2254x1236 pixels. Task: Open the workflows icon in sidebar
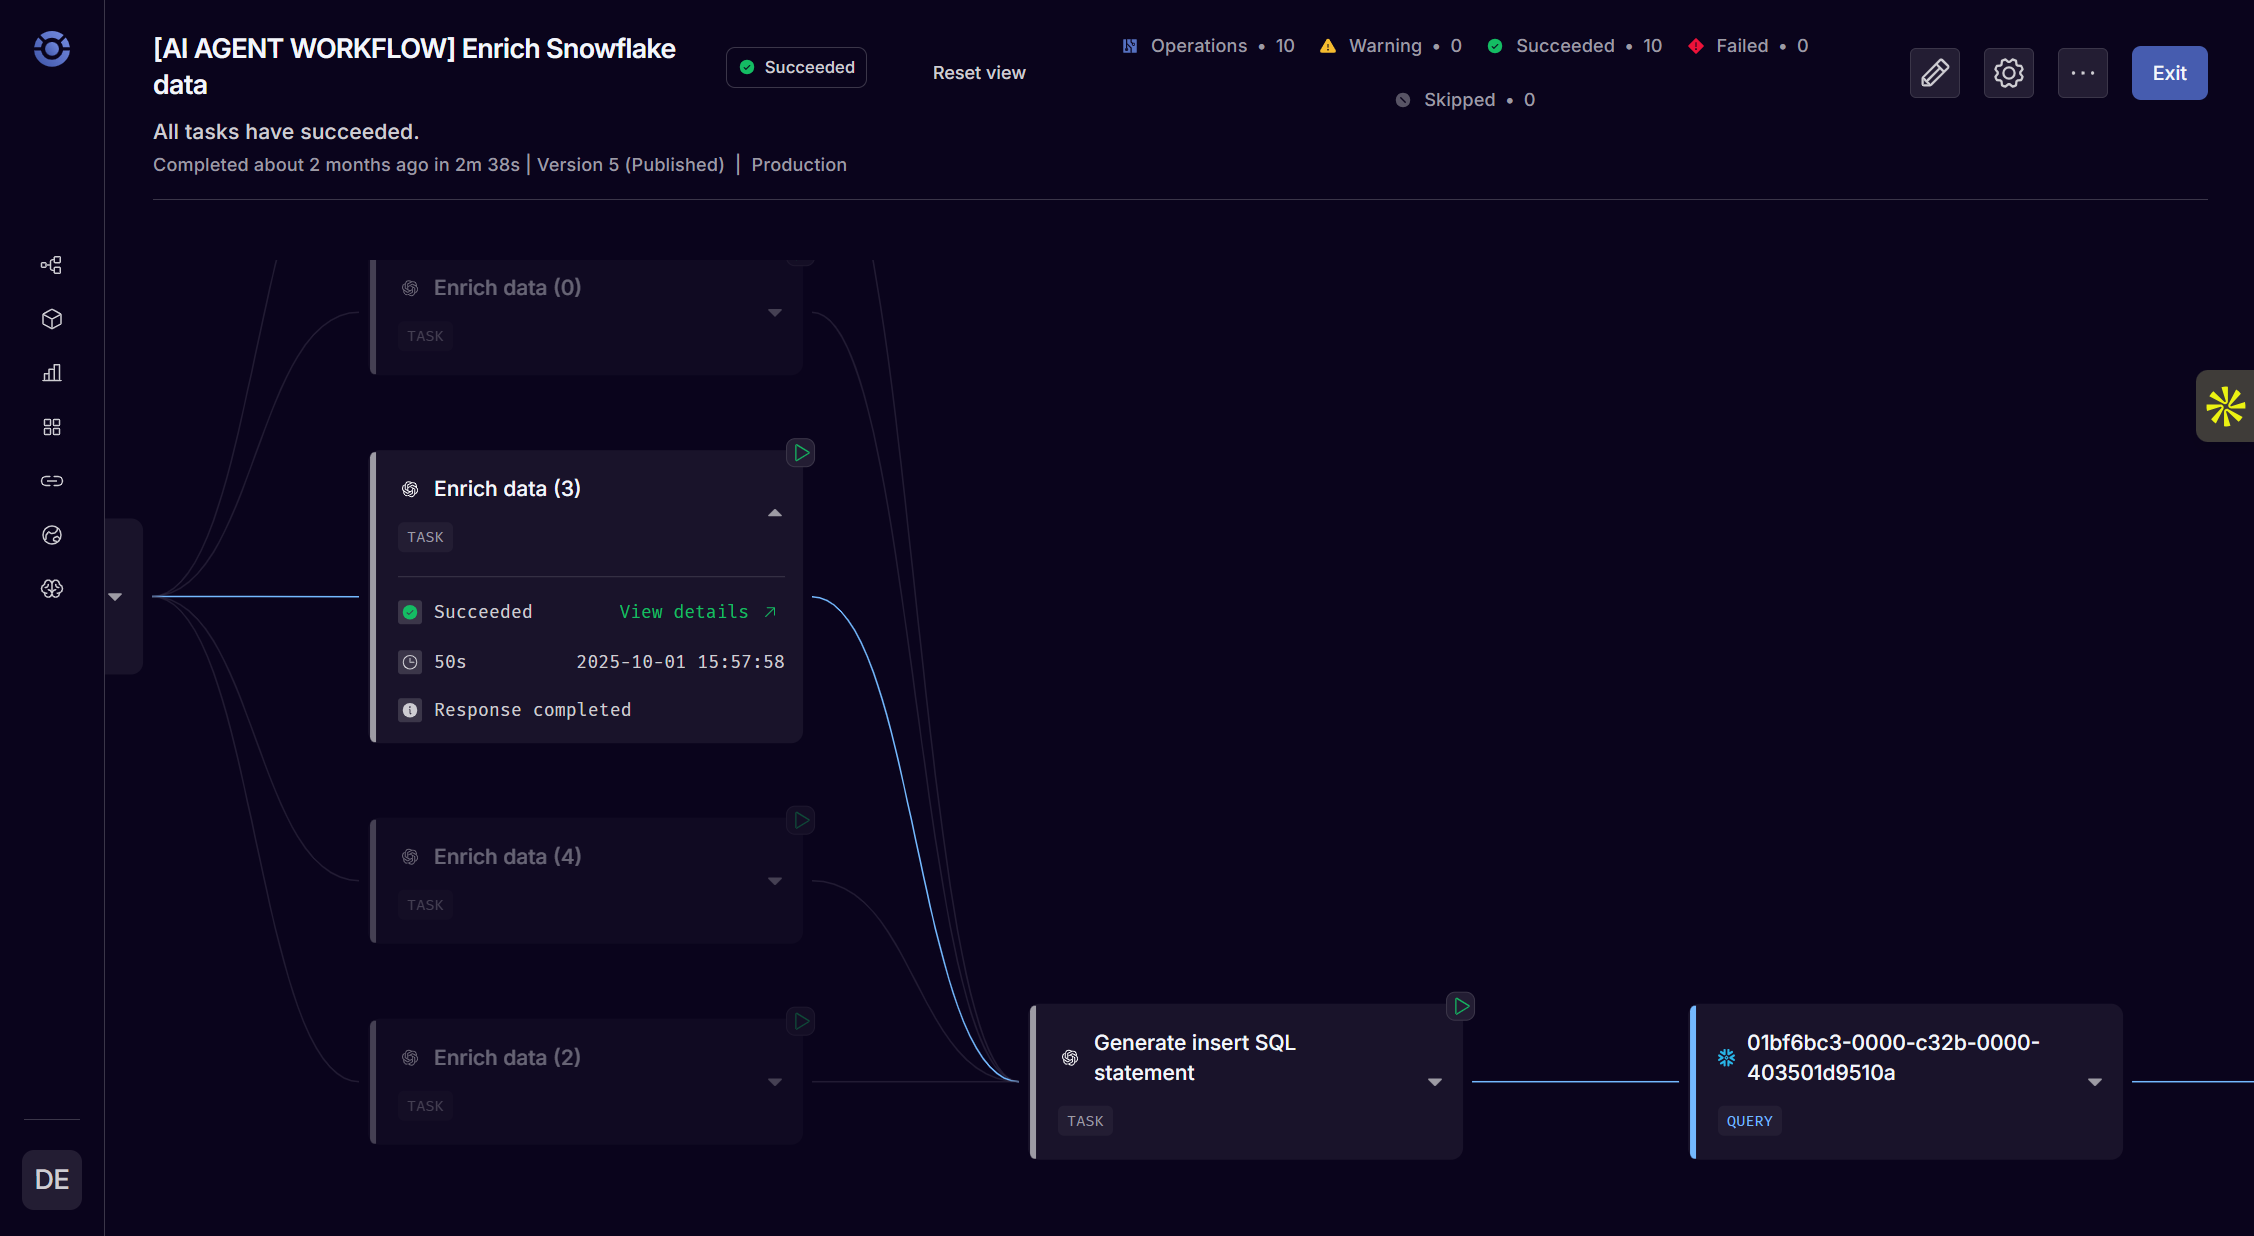click(x=52, y=265)
